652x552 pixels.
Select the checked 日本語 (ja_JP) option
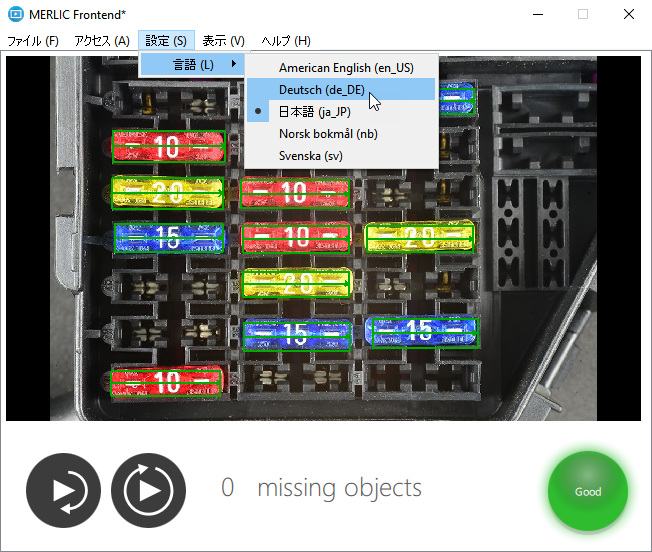(x=315, y=112)
